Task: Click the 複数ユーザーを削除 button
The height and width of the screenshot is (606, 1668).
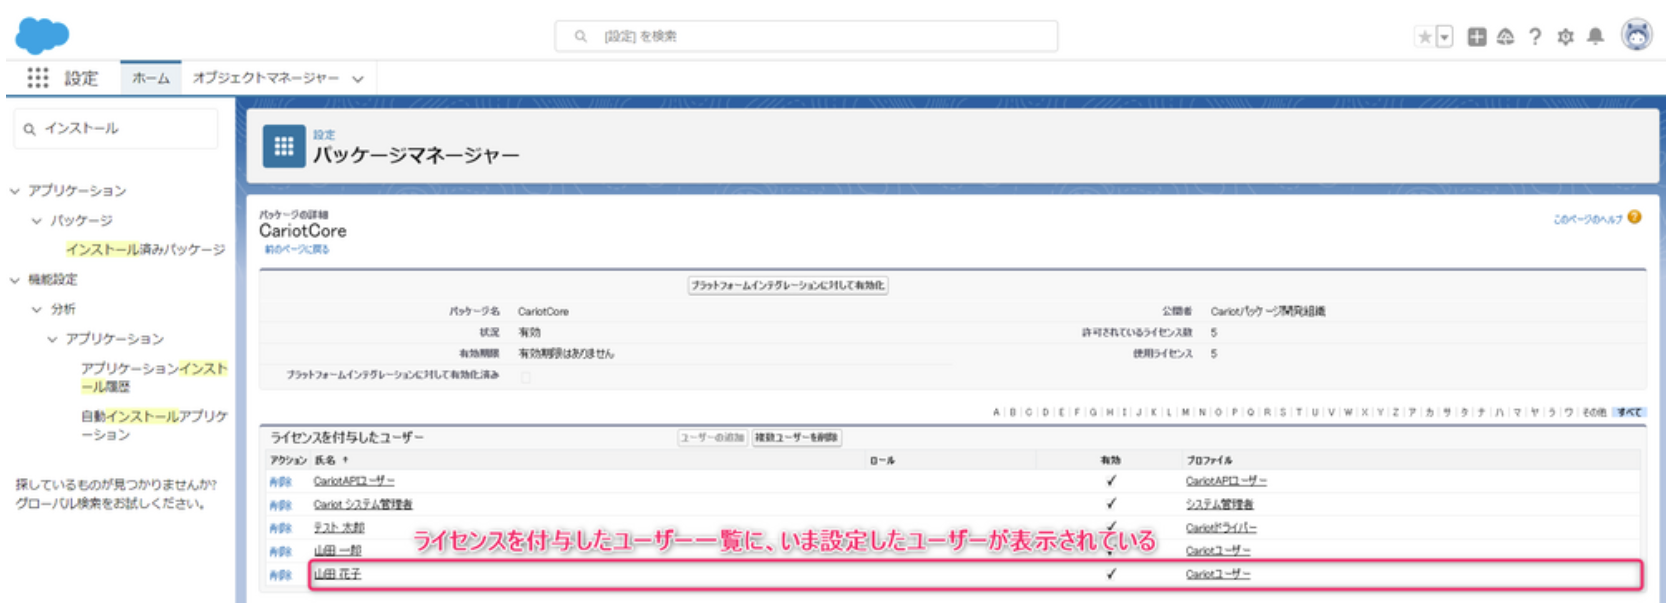Action: click(x=797, y=438)
